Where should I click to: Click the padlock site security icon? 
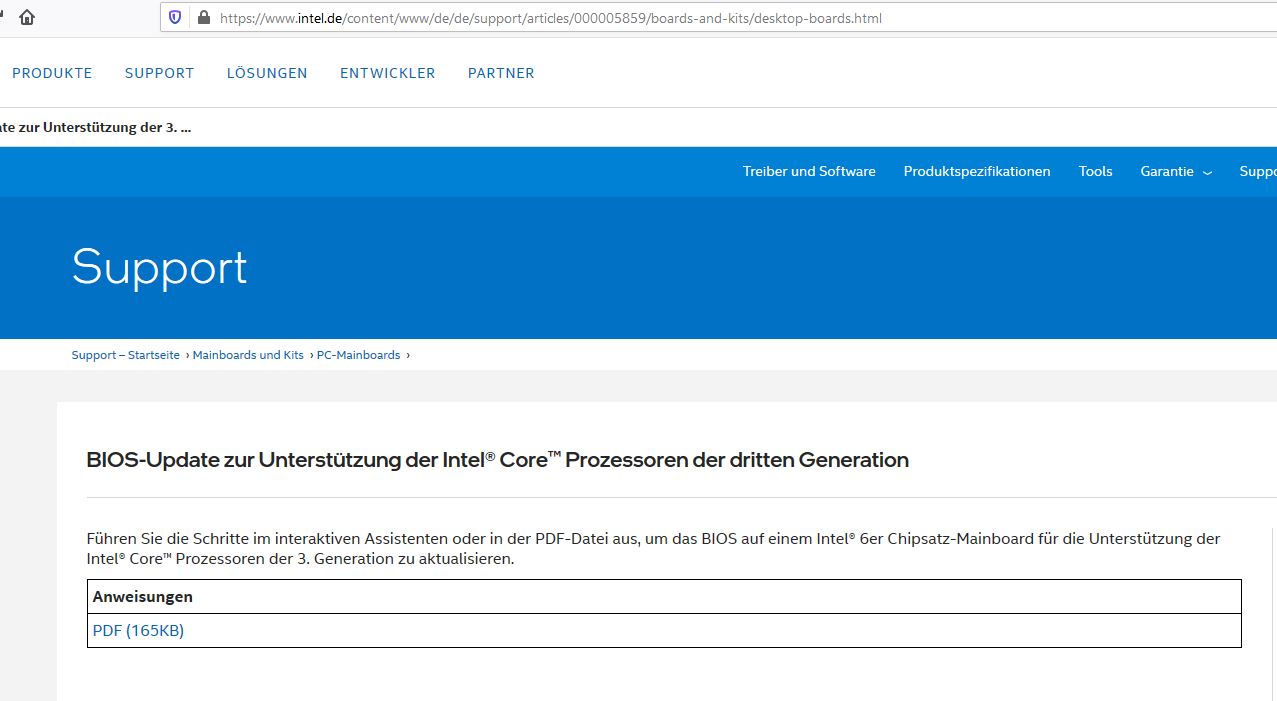[204, 17]
